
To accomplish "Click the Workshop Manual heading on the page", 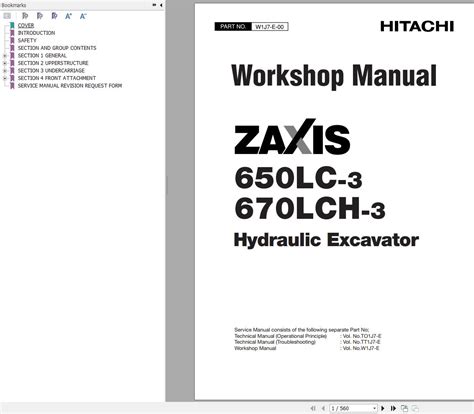I will (334, 76).
